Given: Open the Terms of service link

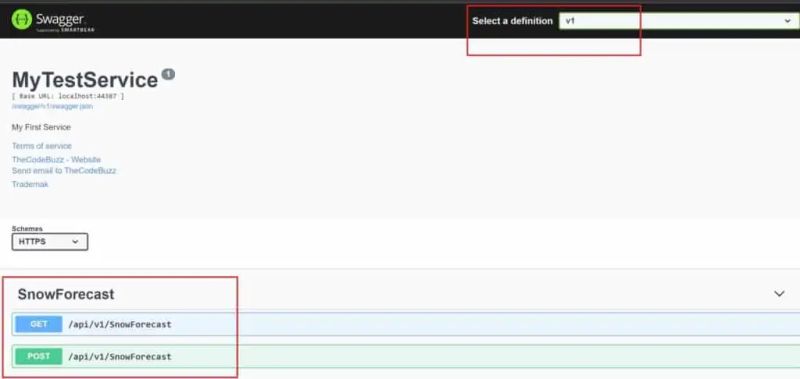Looking at the screenshot, I should (42, 146).
